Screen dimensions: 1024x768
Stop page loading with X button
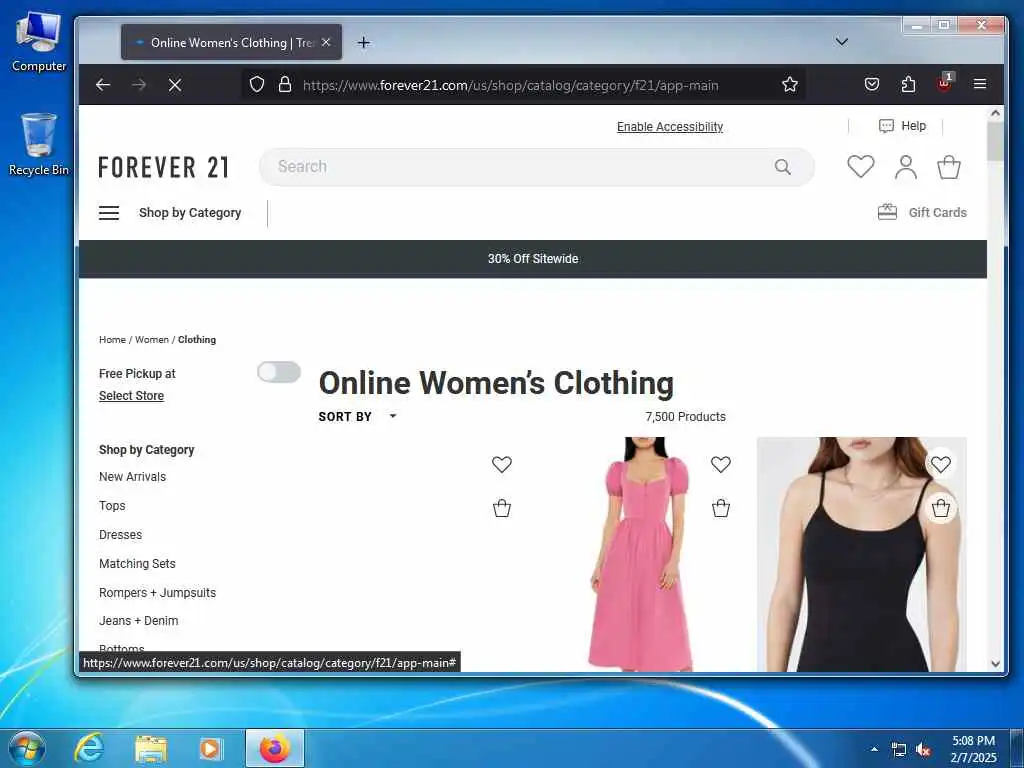(x=175, y=84)
